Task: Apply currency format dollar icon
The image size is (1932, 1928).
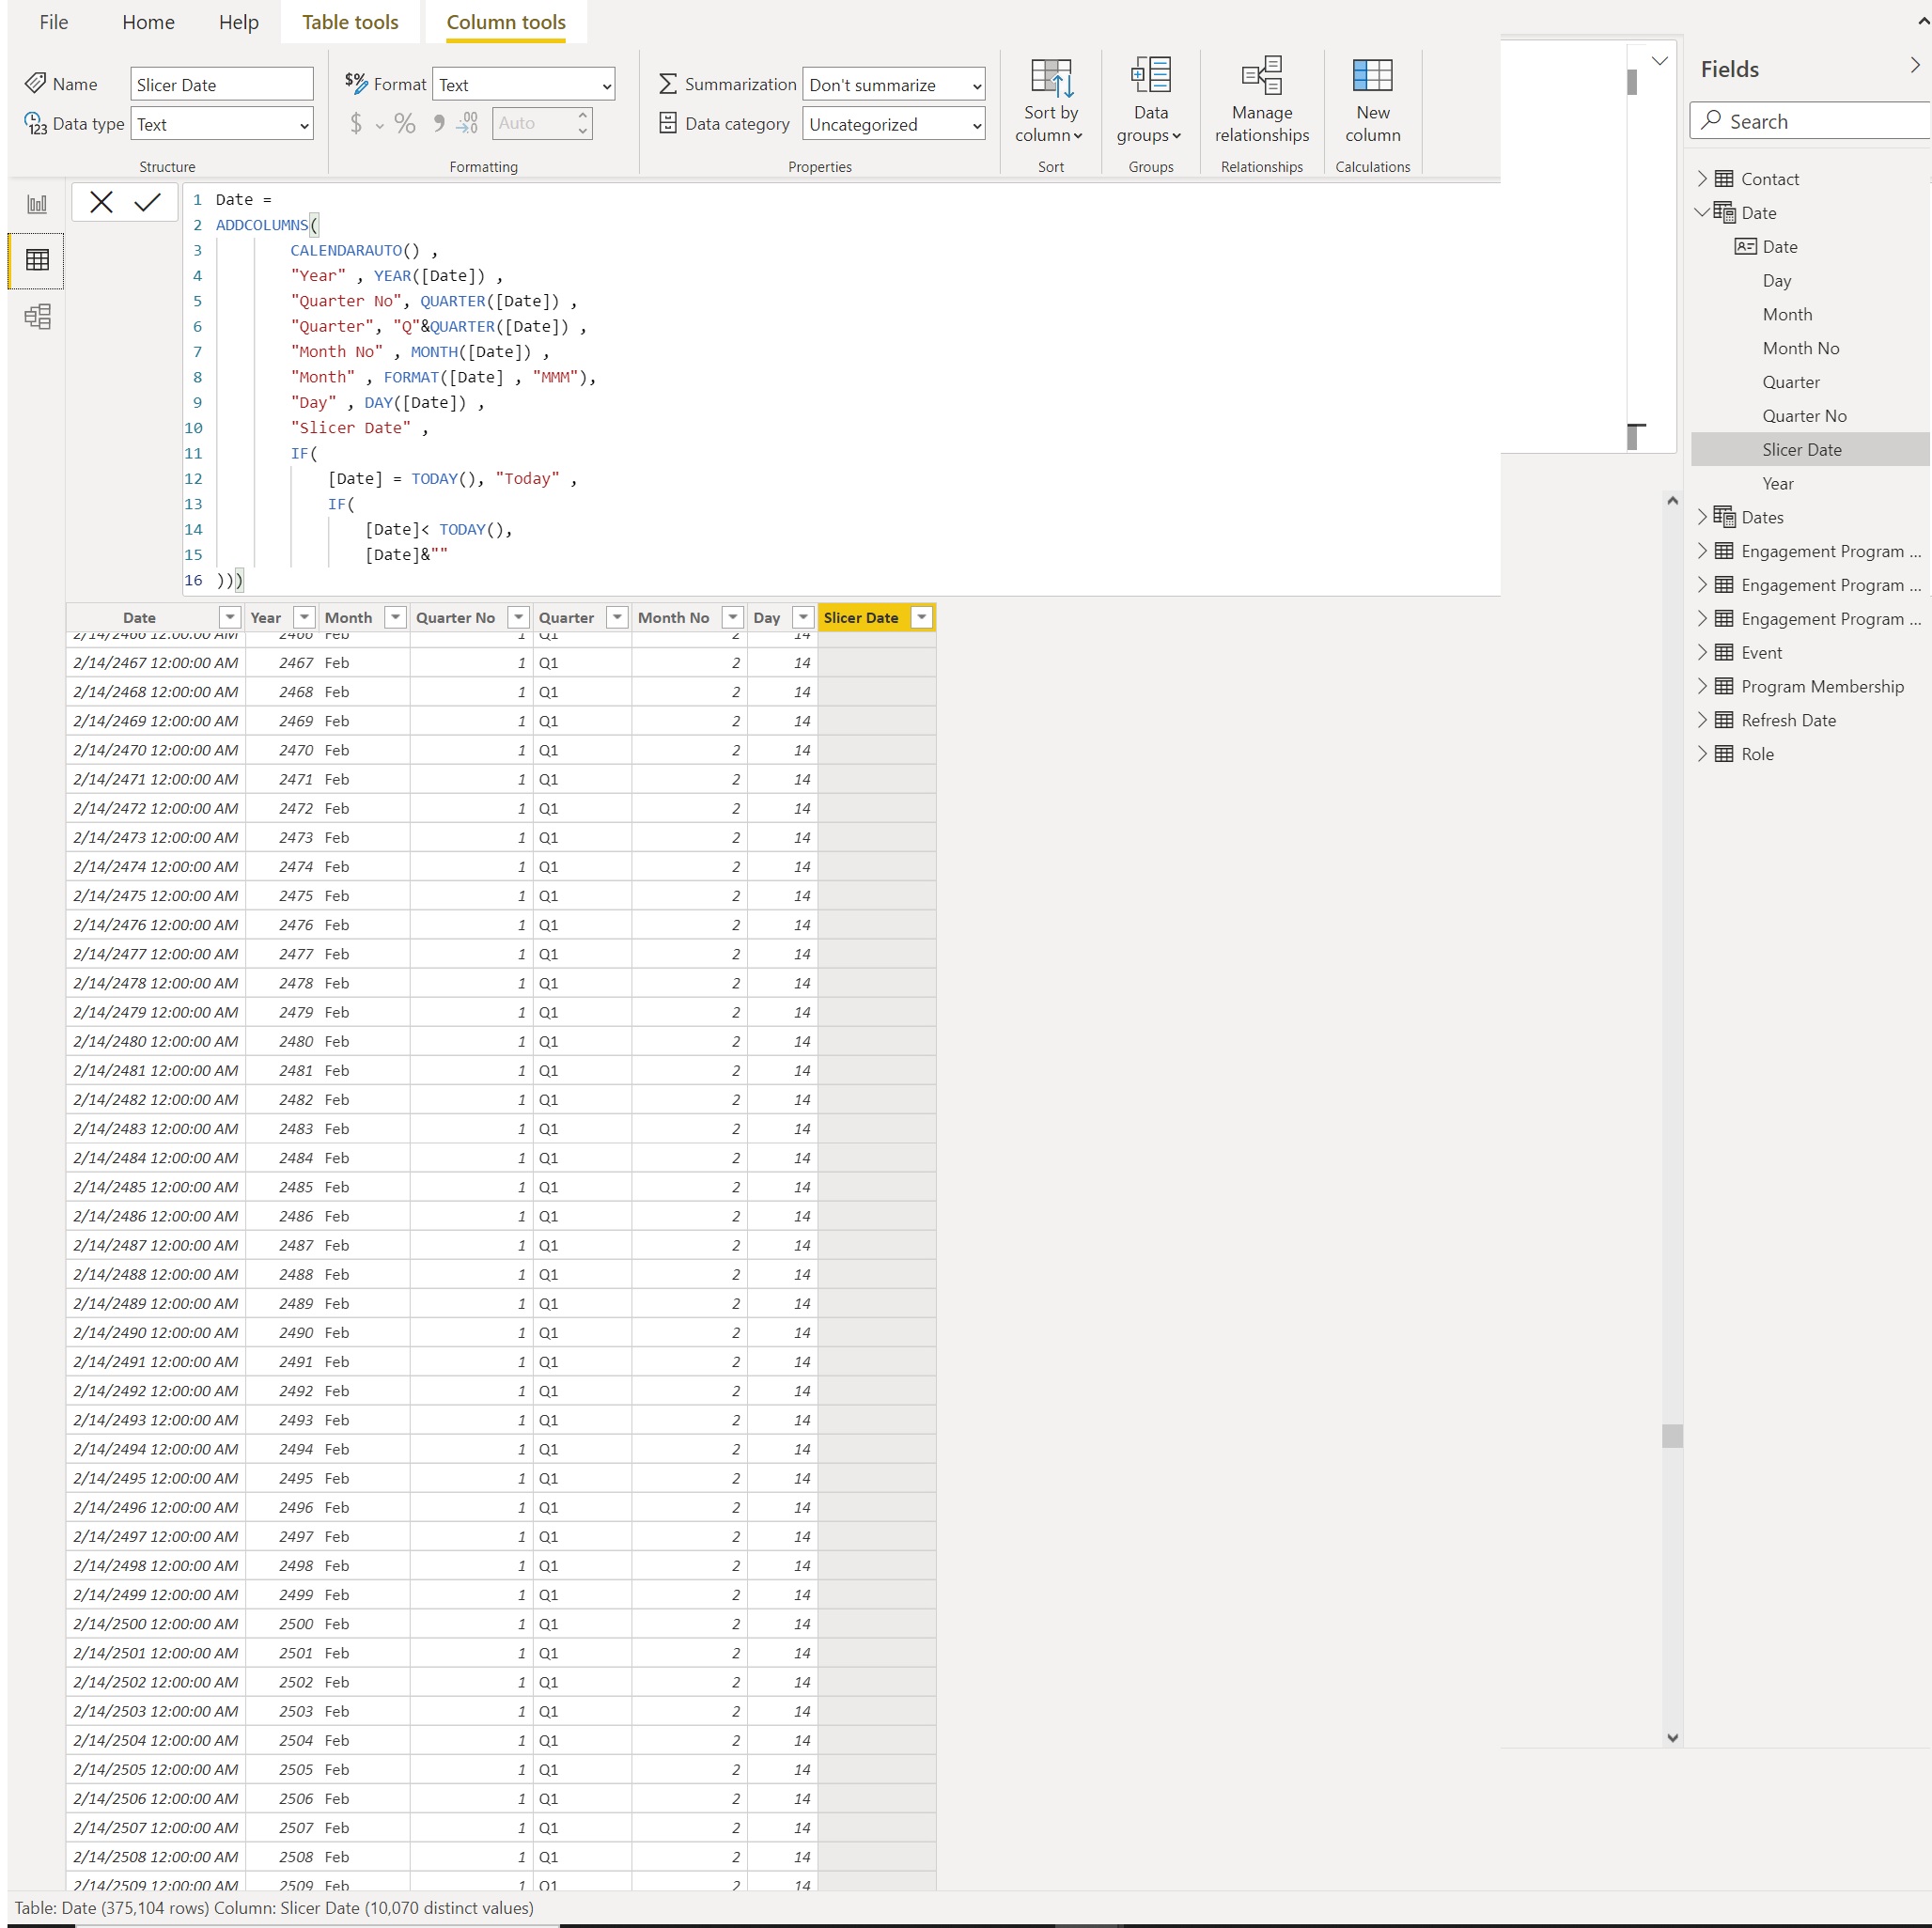Action: click(x=356, y=123)
